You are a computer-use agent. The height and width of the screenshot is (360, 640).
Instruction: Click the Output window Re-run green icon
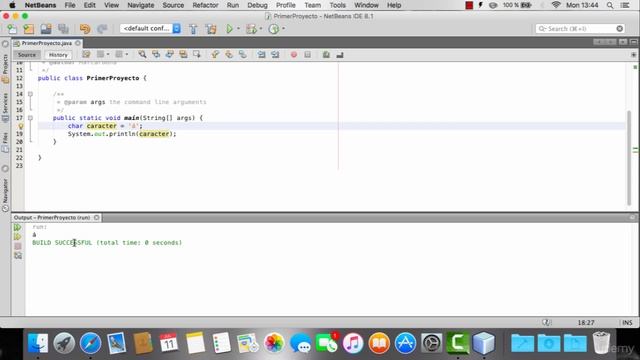18,227
